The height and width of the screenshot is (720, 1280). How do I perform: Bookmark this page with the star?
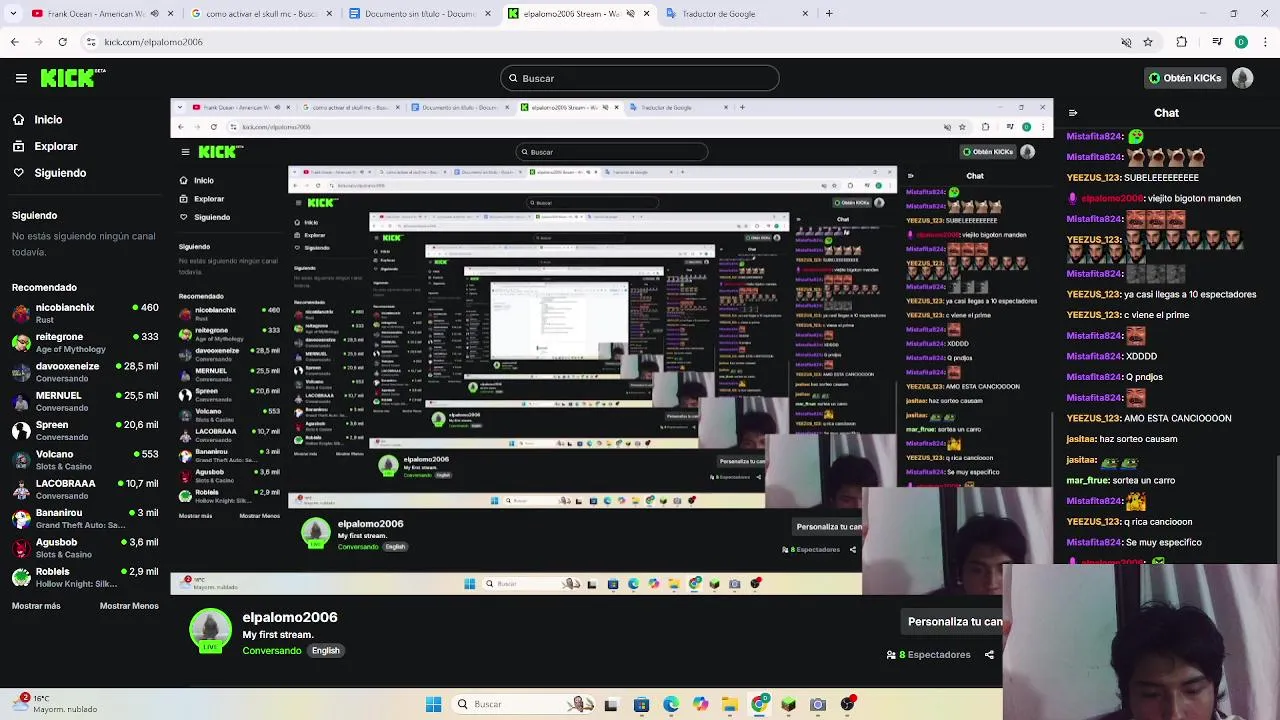click(1148, 42)
